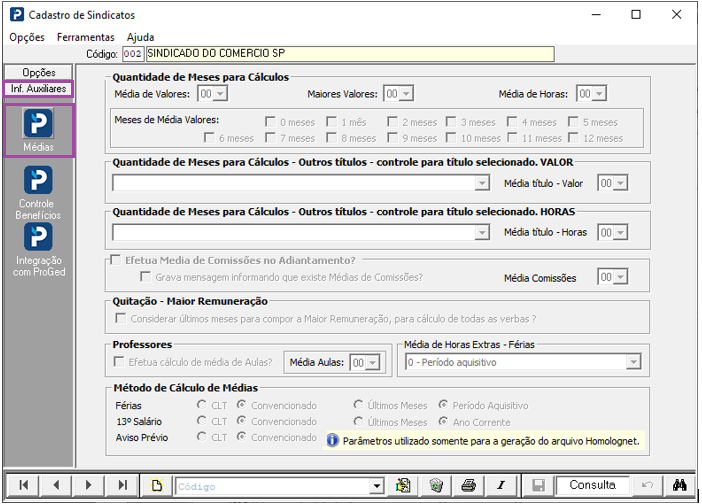Click the sindicato name text field
This screenshot has height=504, width=702.
click(349, 54)
